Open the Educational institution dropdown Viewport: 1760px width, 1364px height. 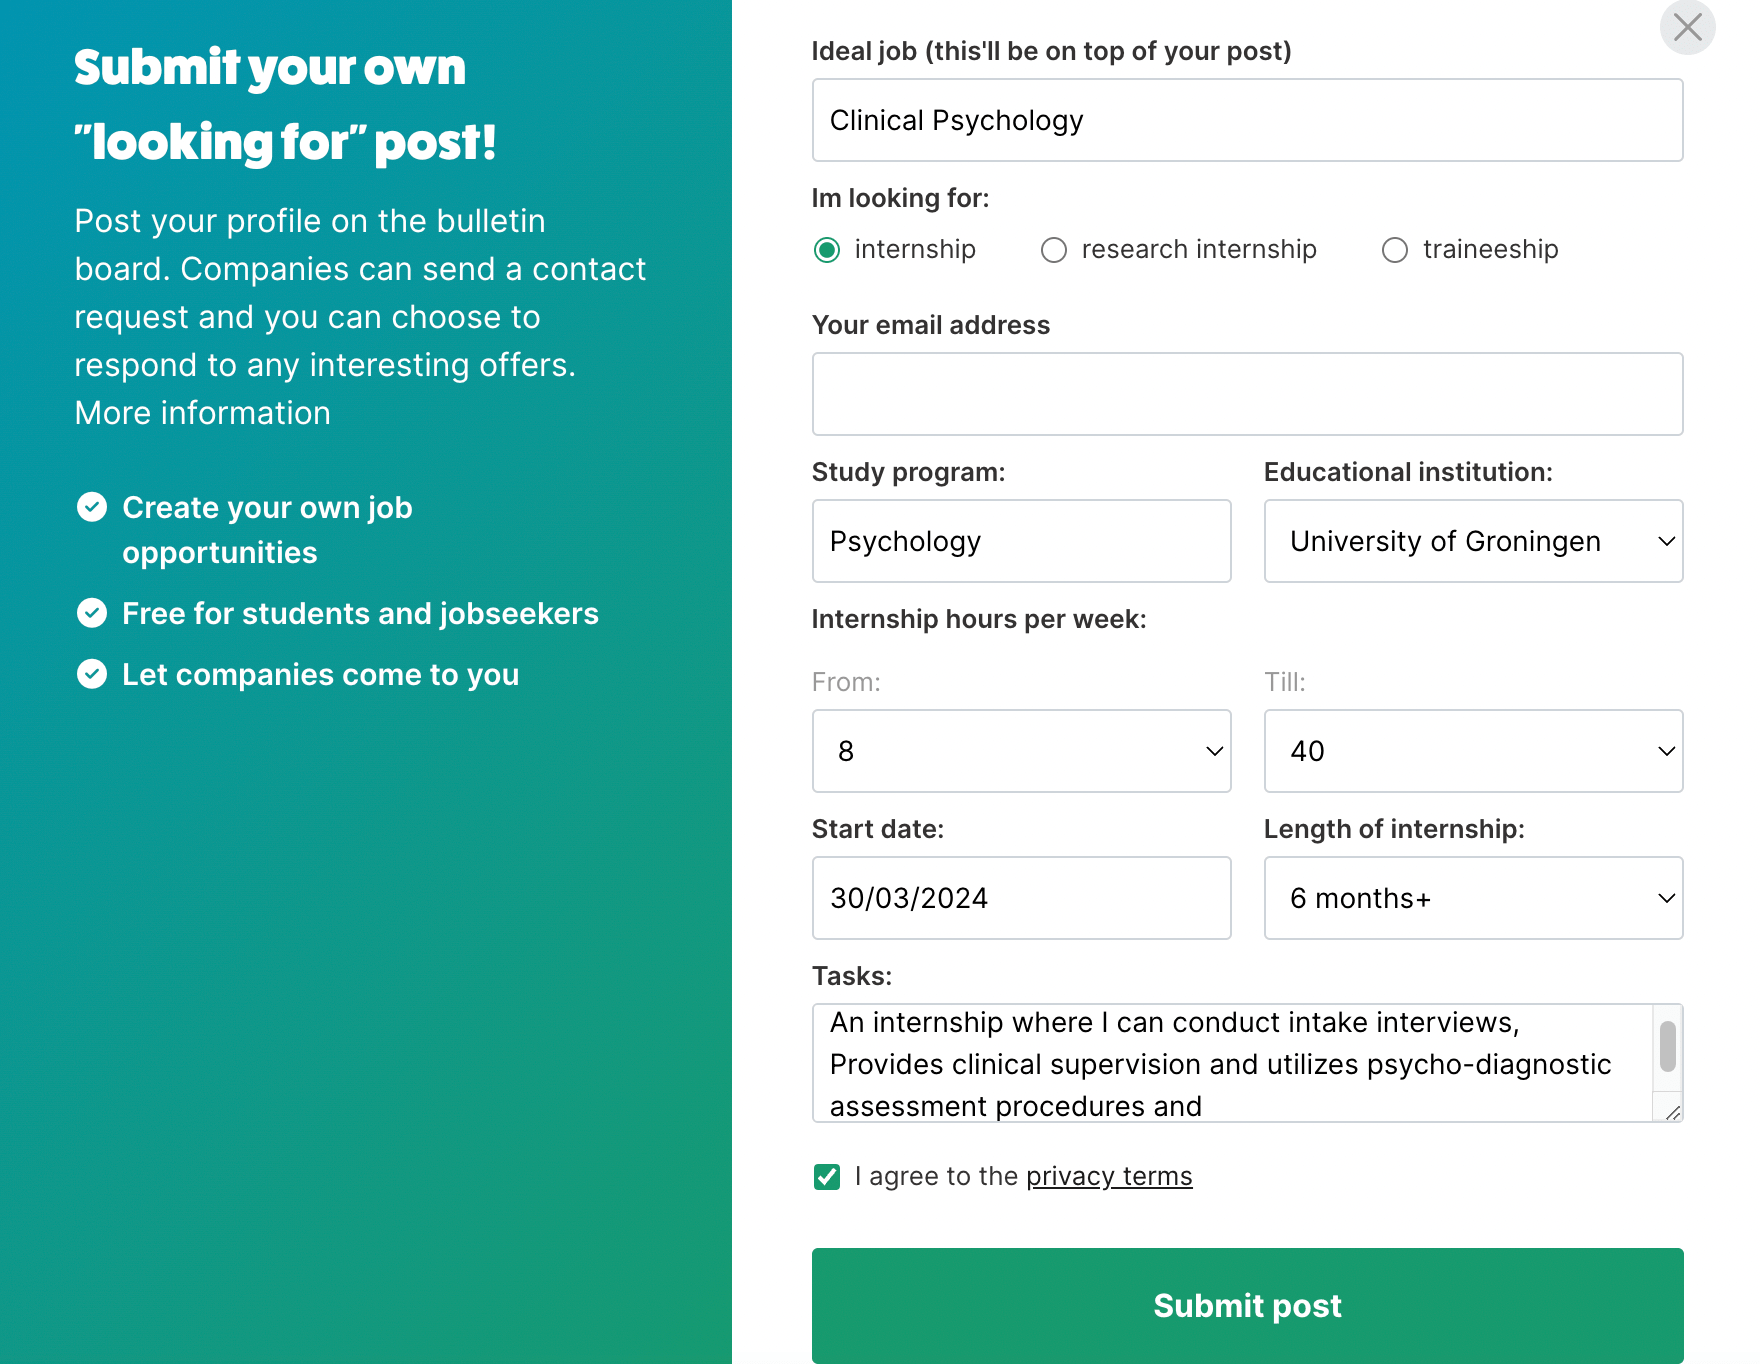coord(1473,541)
